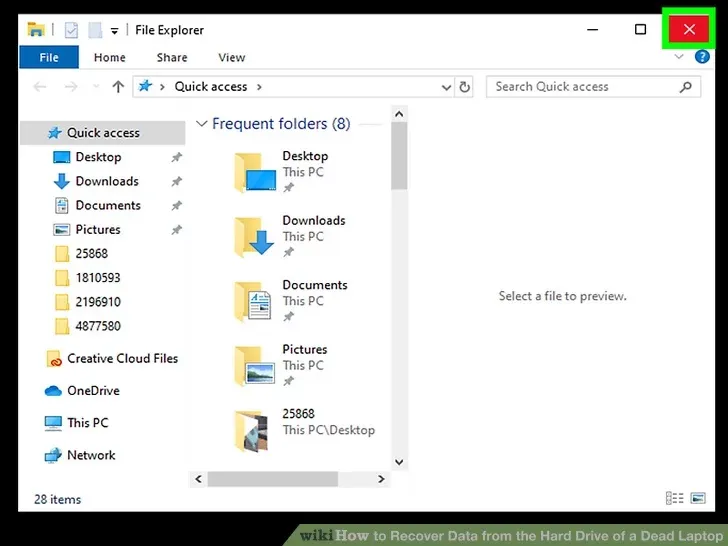728x546 pixels.
Task: Switch to details view in status bar
Action: (673, 498)
